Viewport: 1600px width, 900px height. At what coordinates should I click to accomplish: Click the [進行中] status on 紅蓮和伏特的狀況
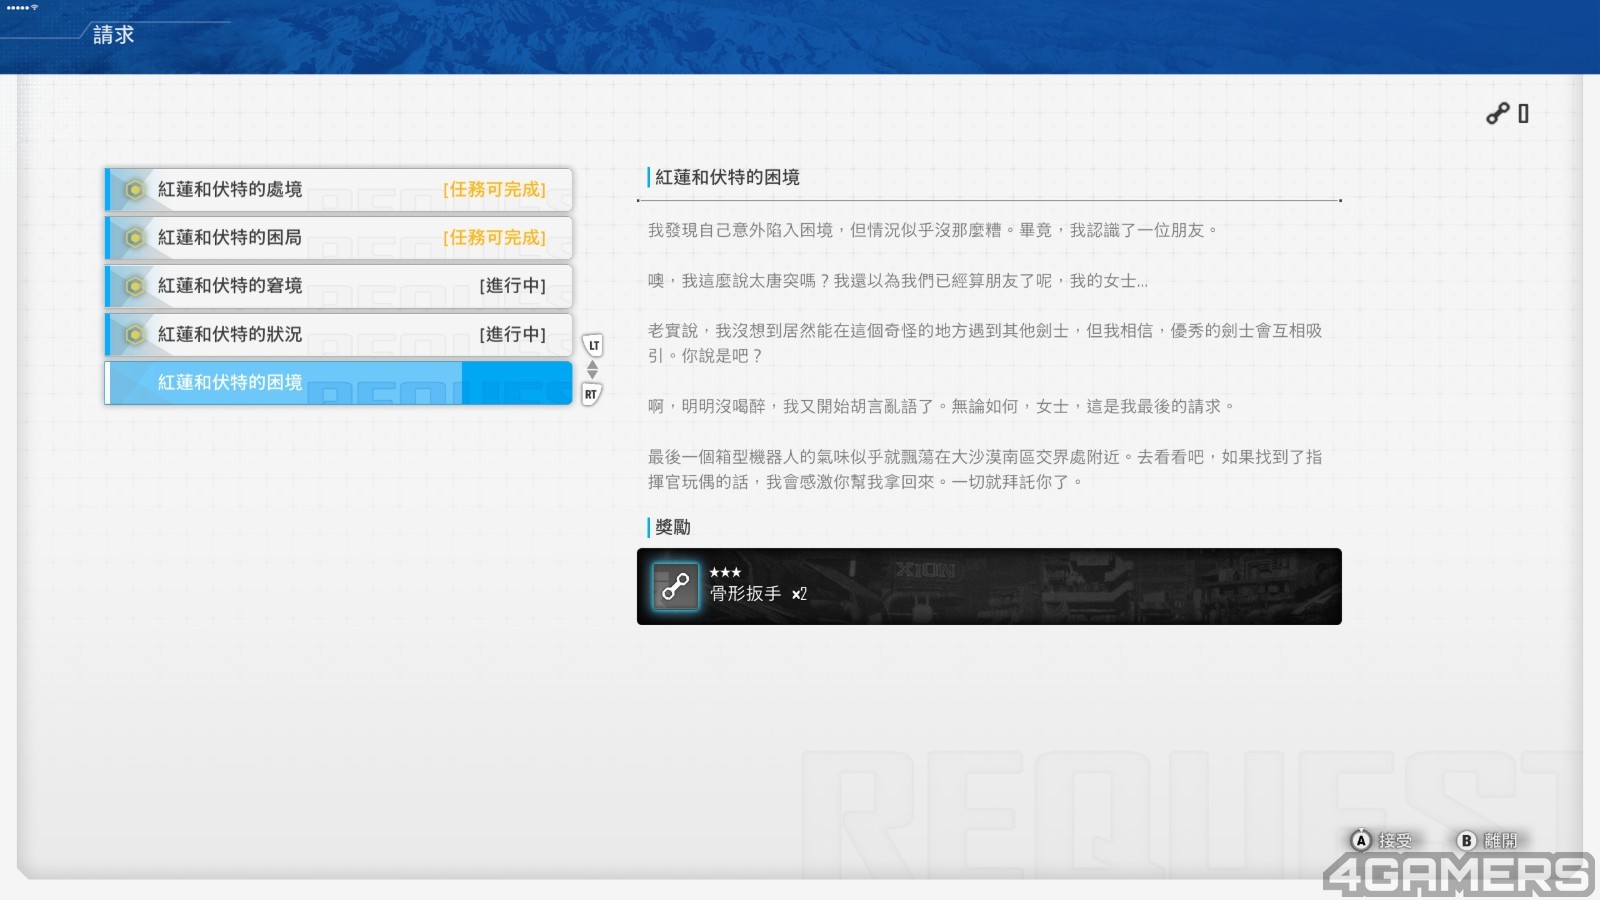pos(513,334)
